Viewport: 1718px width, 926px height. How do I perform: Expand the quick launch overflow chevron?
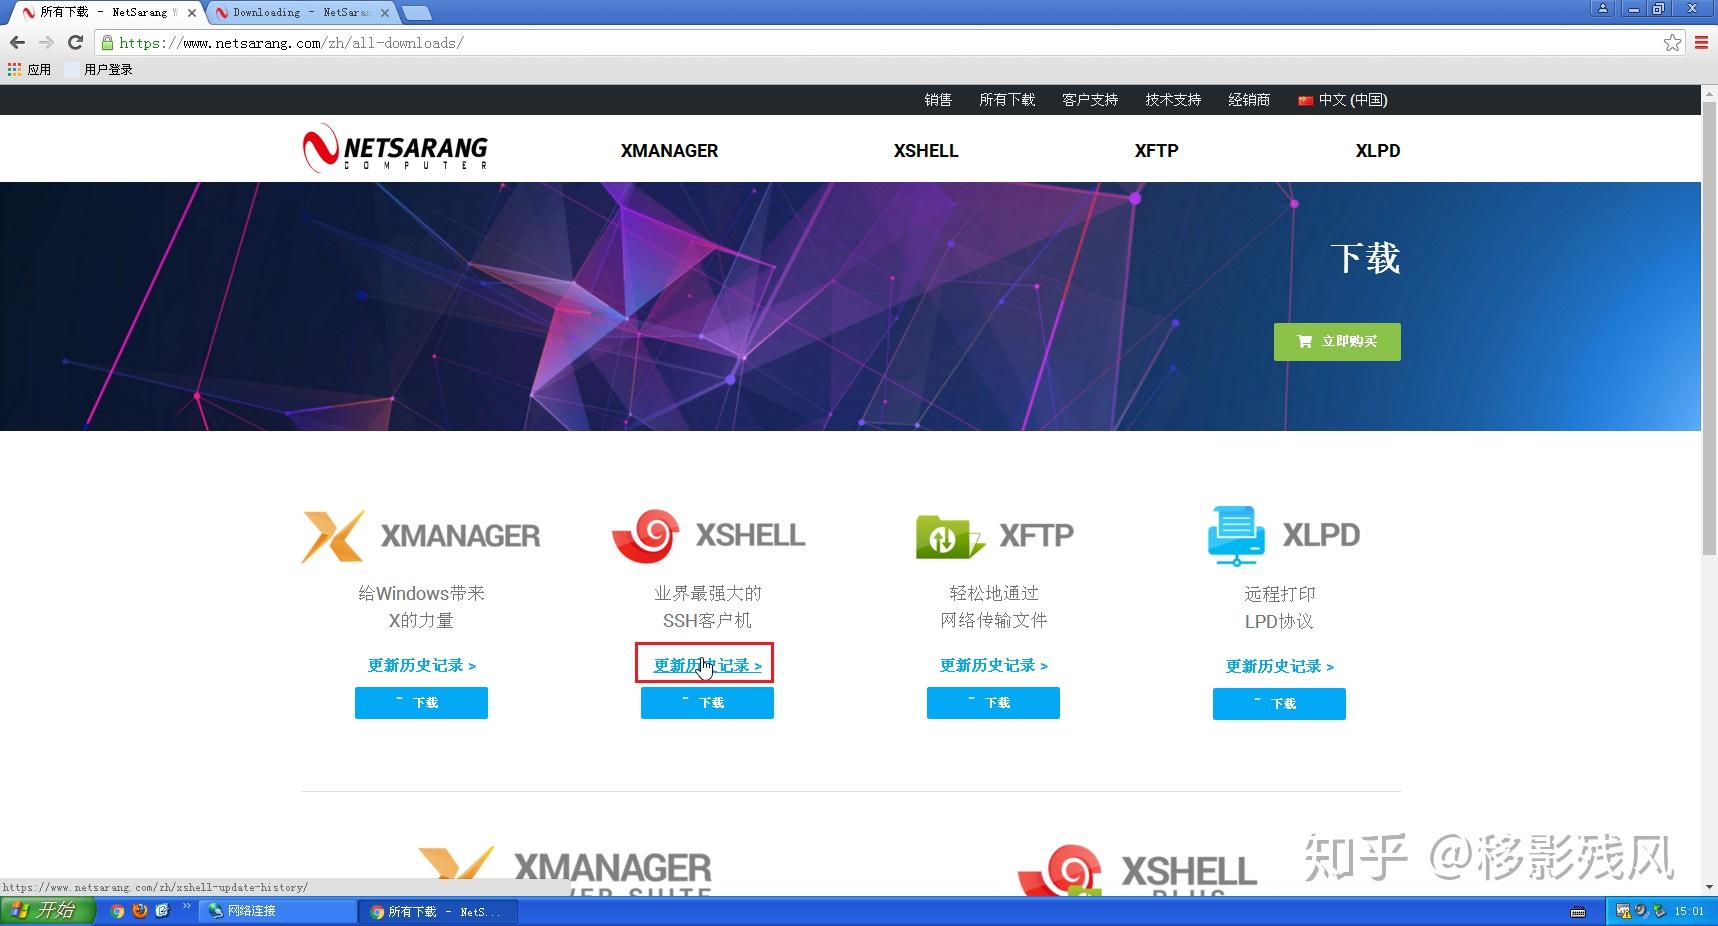tap(186, 907)
